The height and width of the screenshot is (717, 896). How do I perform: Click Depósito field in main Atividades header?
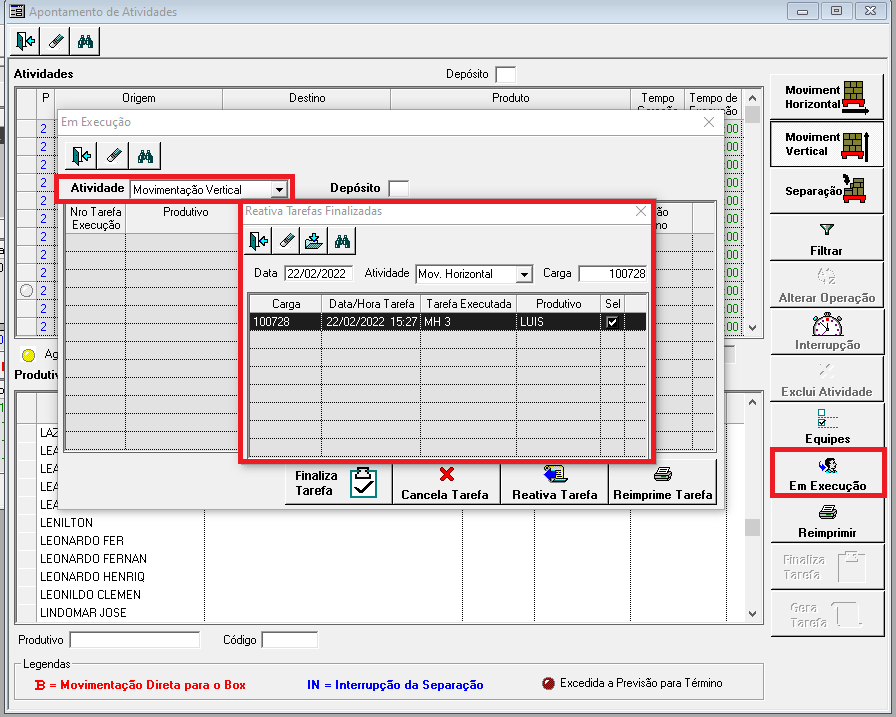[x=505, y=74]
